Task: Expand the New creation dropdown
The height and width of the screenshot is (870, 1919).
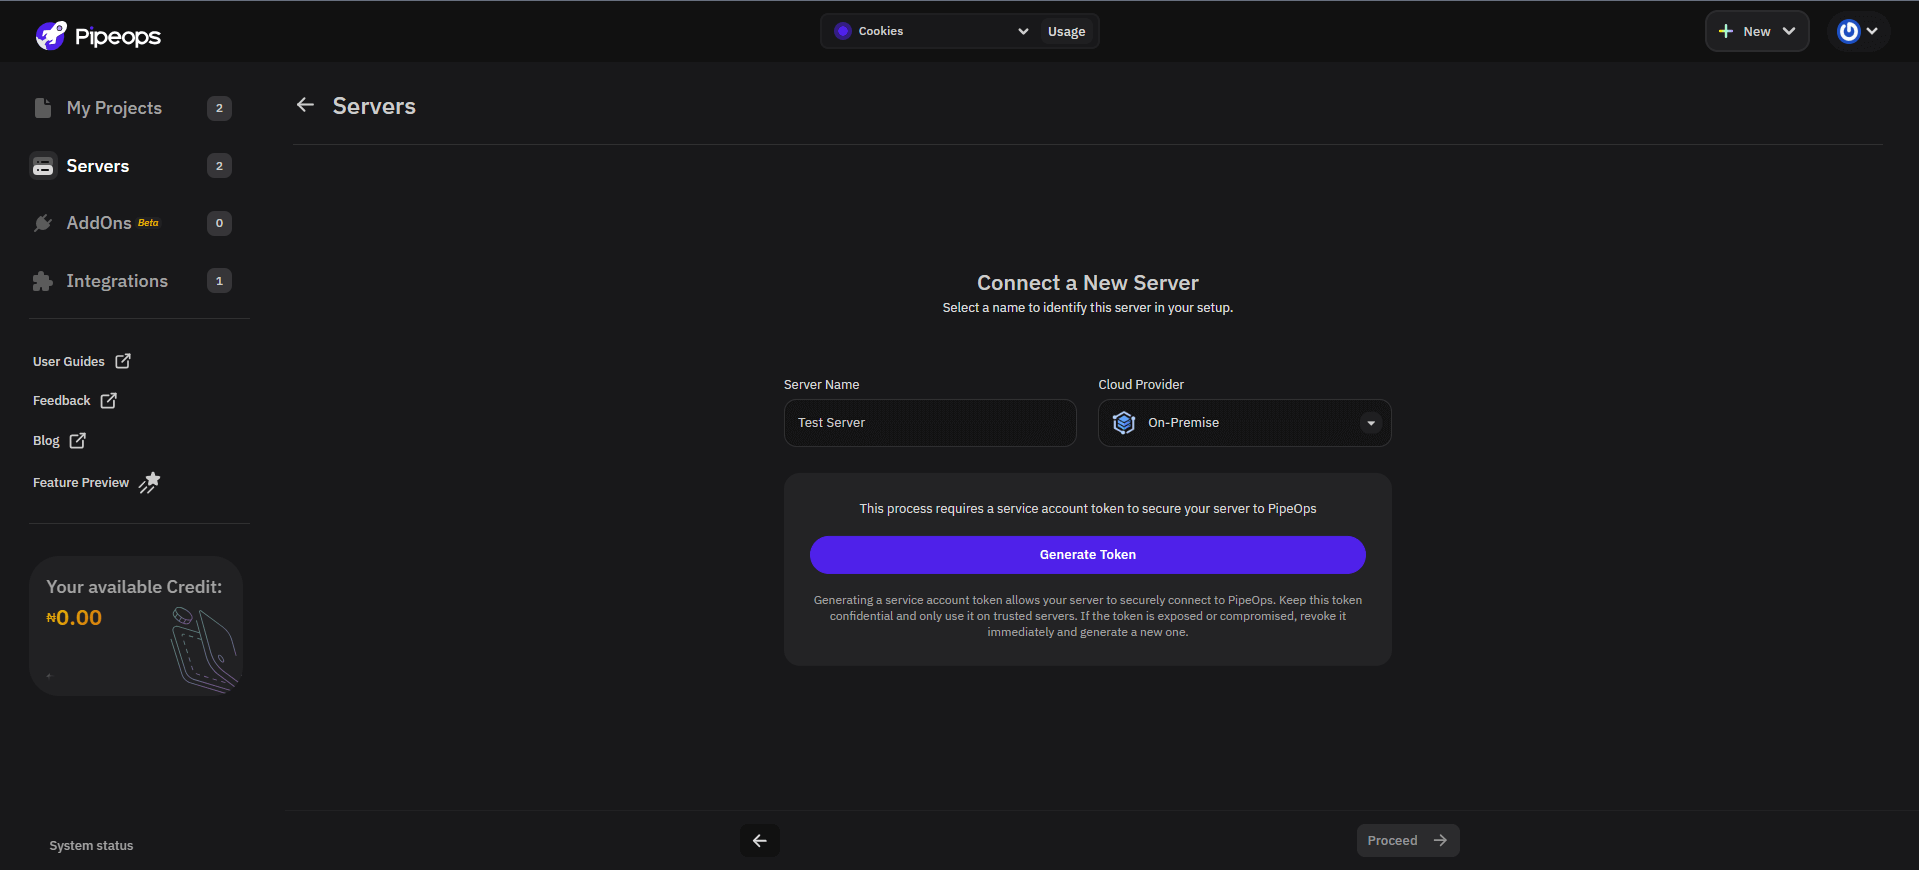Action: point(1756,31)
